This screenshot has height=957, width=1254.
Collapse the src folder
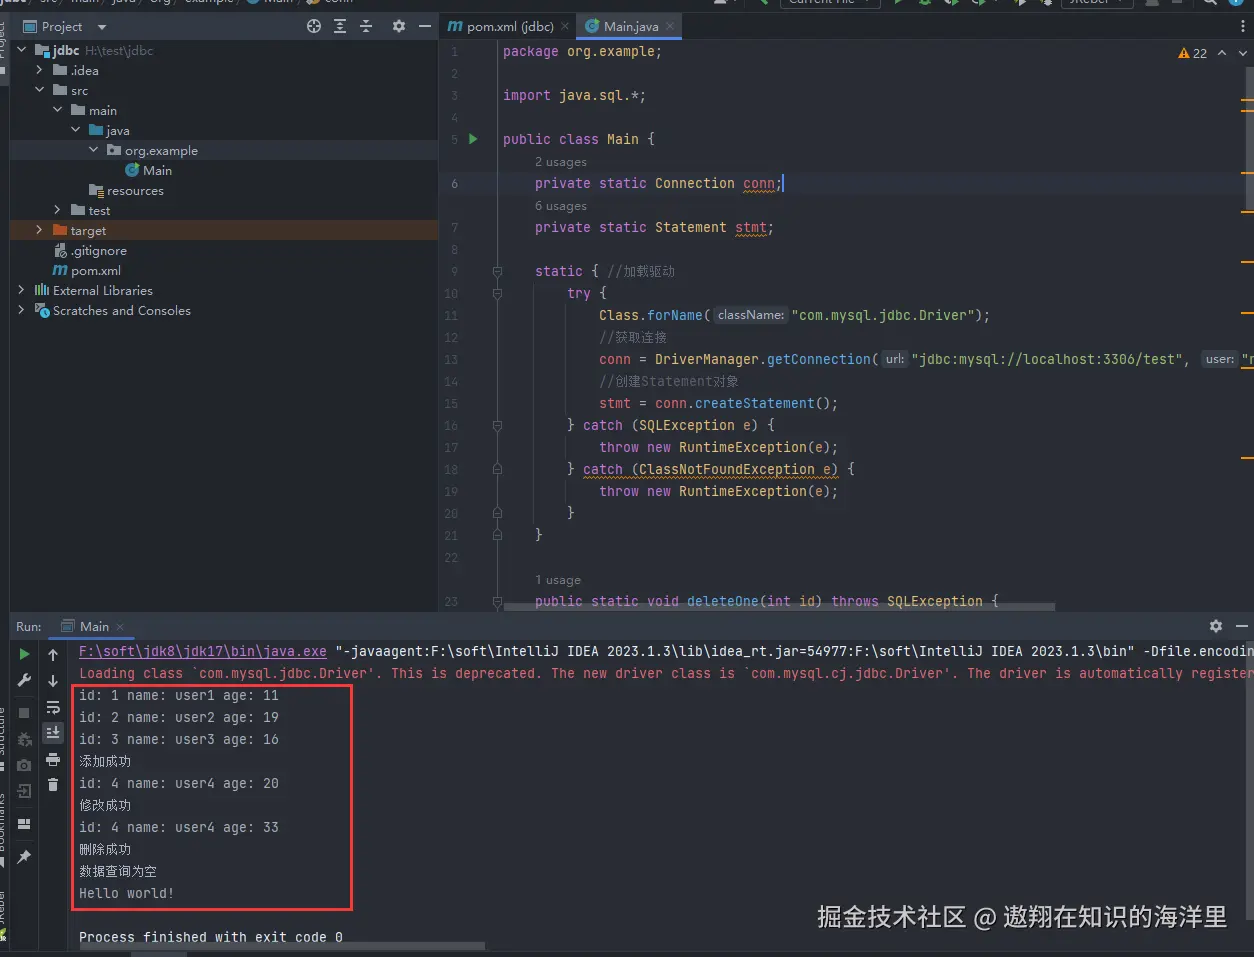(x=39, y=90)
